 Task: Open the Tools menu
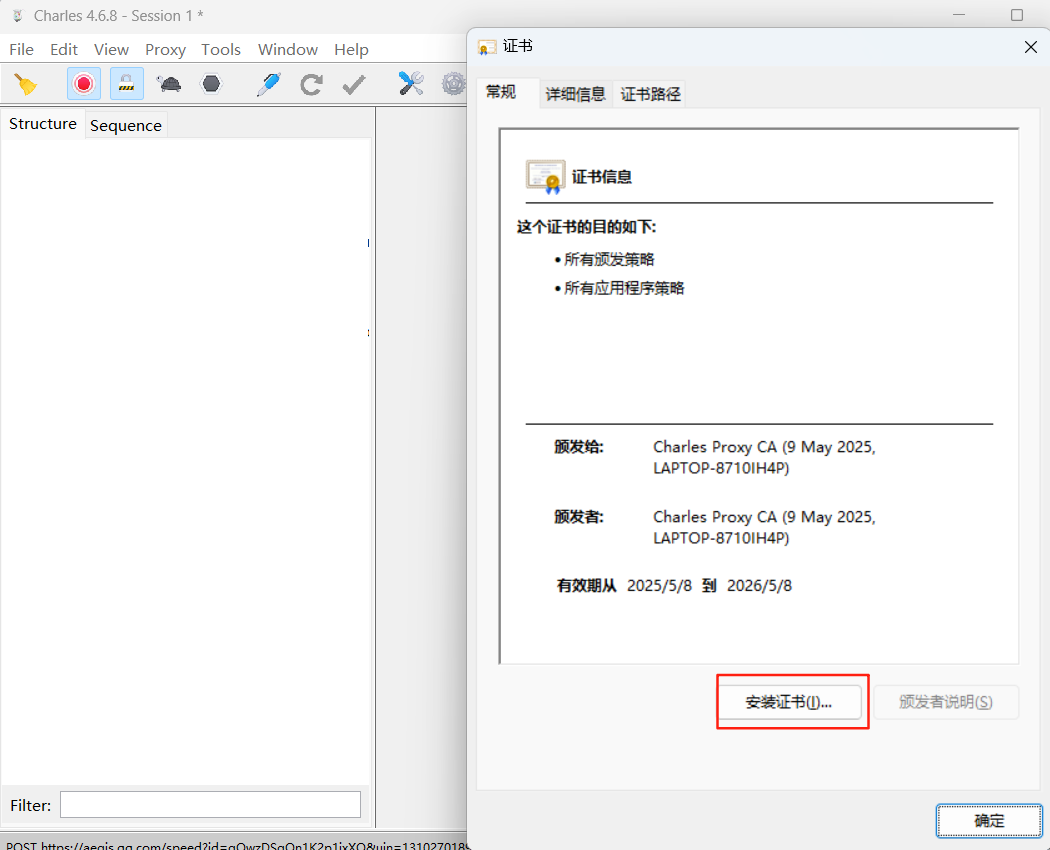point(220,49)
